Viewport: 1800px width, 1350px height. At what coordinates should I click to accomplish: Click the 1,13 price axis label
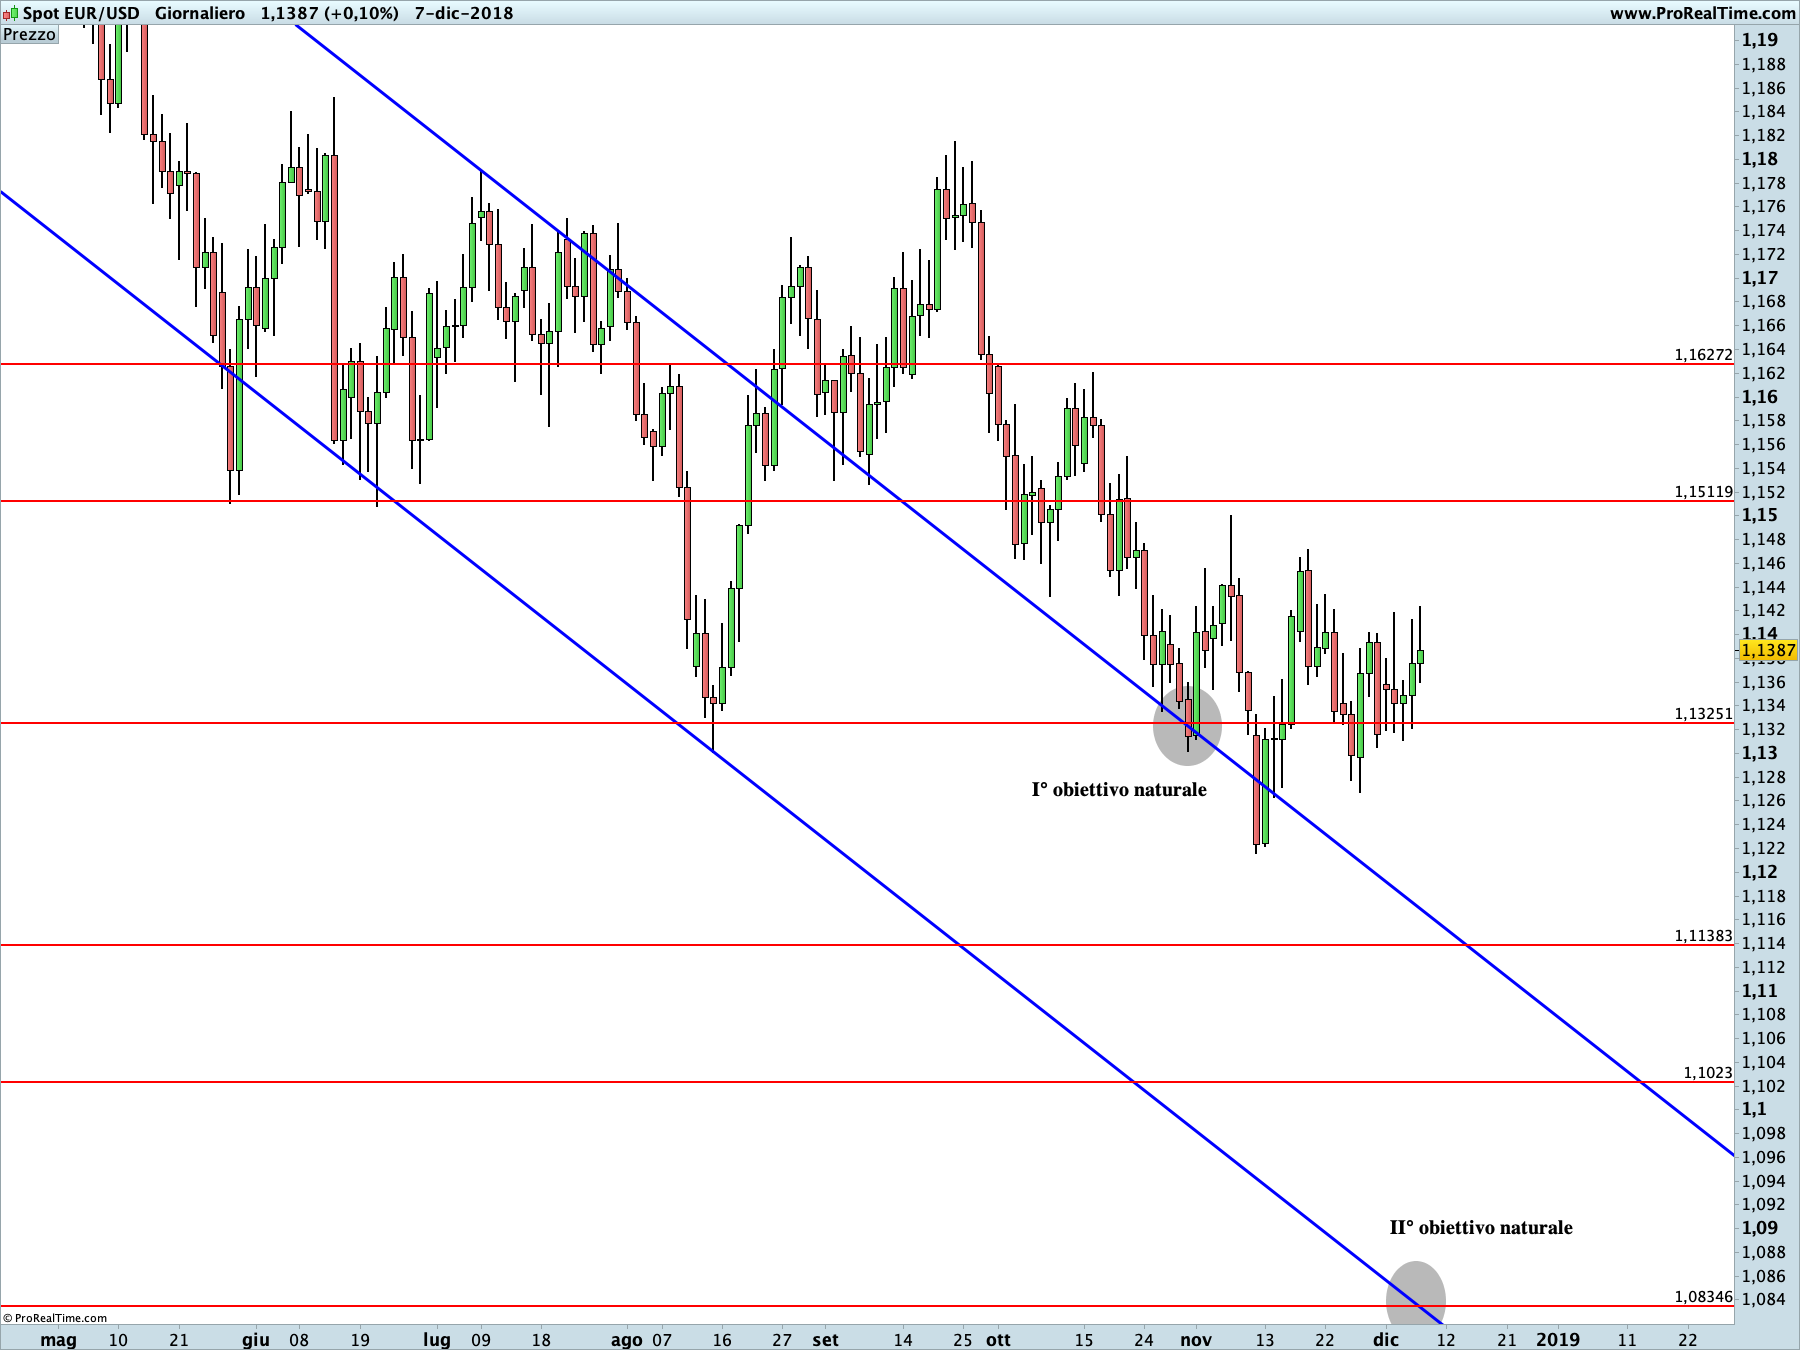1760,753
